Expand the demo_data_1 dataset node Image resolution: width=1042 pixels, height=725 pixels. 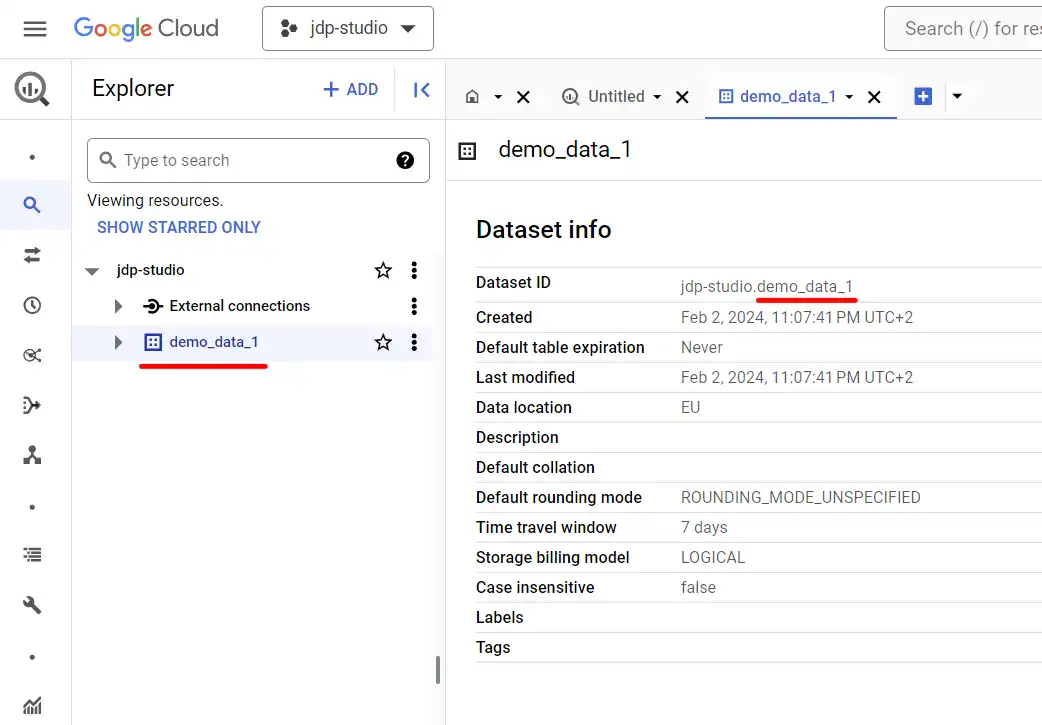[118, 342]
